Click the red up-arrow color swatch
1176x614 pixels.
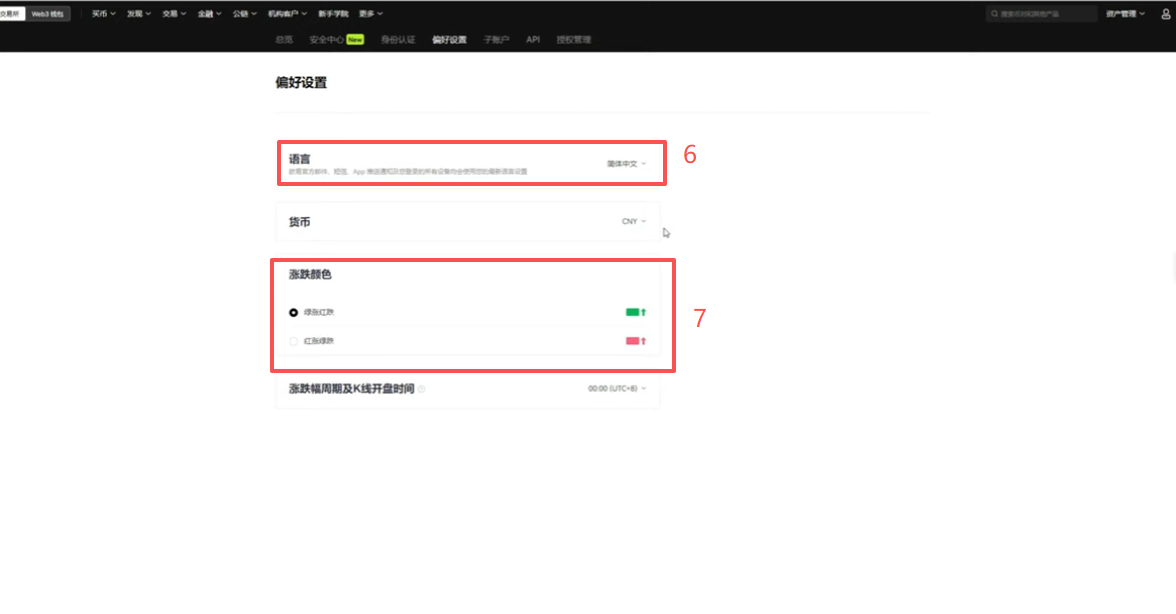click(636, 341)
